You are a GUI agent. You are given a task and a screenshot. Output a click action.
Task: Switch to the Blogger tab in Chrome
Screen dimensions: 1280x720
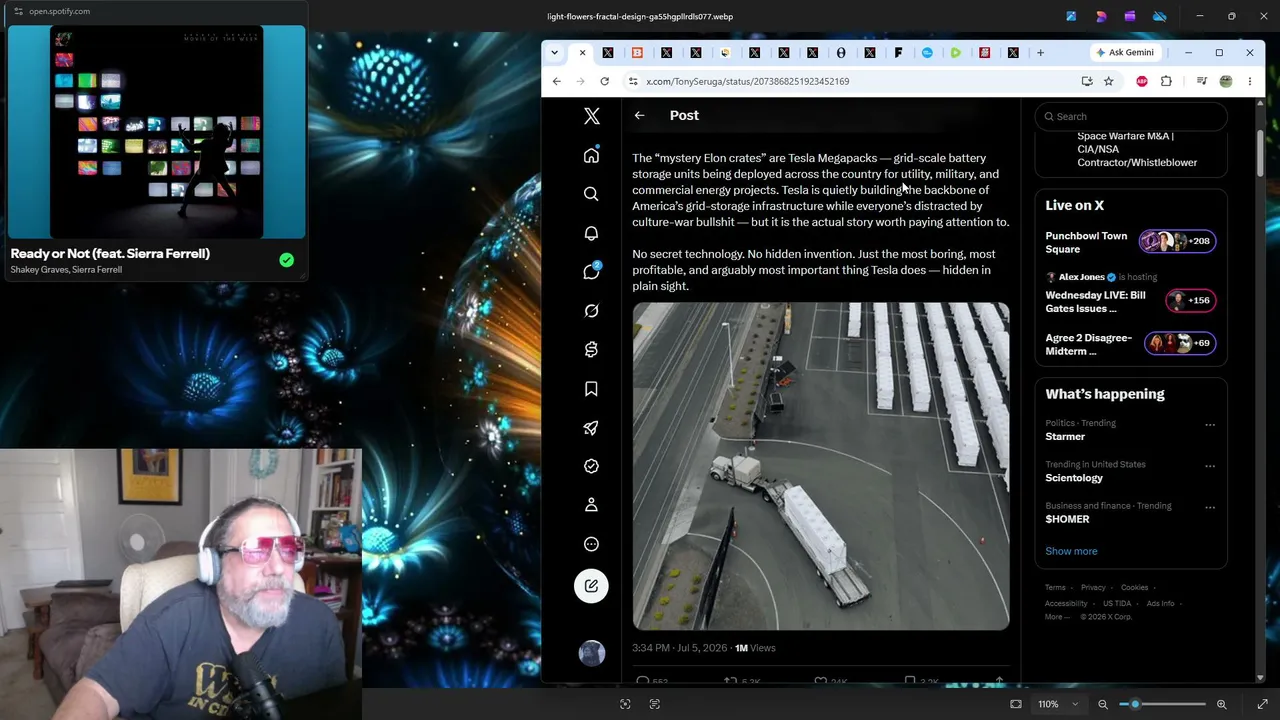click(x=637, y=52)
